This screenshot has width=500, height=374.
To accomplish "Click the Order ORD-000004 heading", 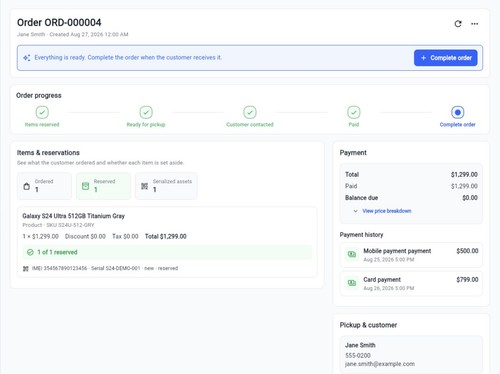I will coord(59,23).
